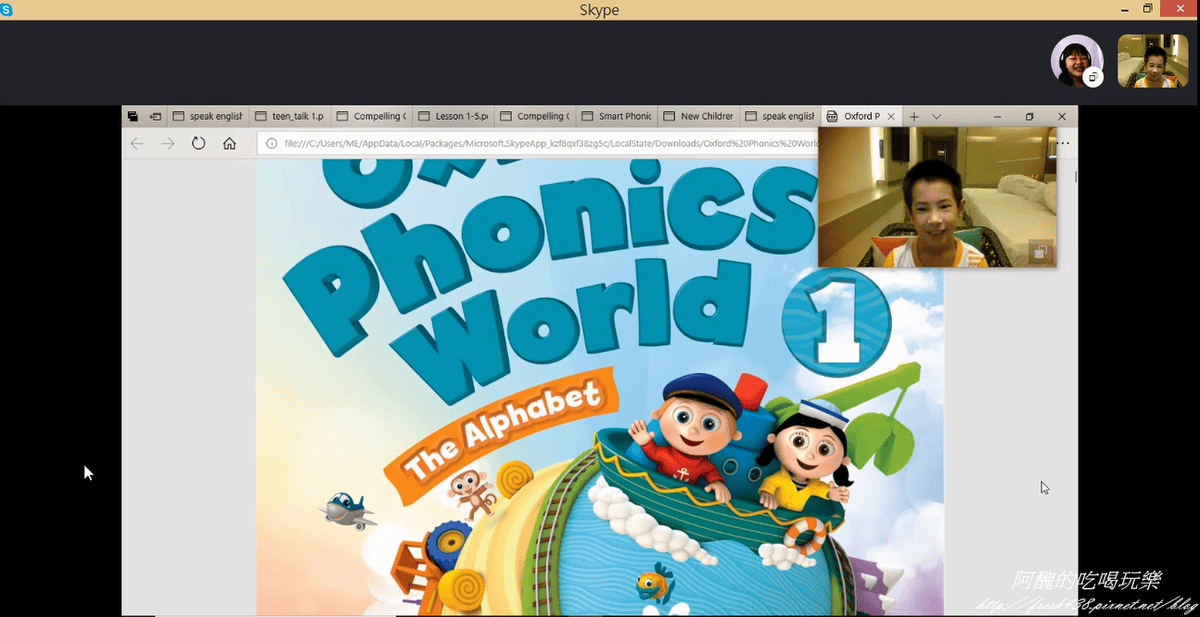Expand the tab preview dropdown chevron

[x=936, y=116]
